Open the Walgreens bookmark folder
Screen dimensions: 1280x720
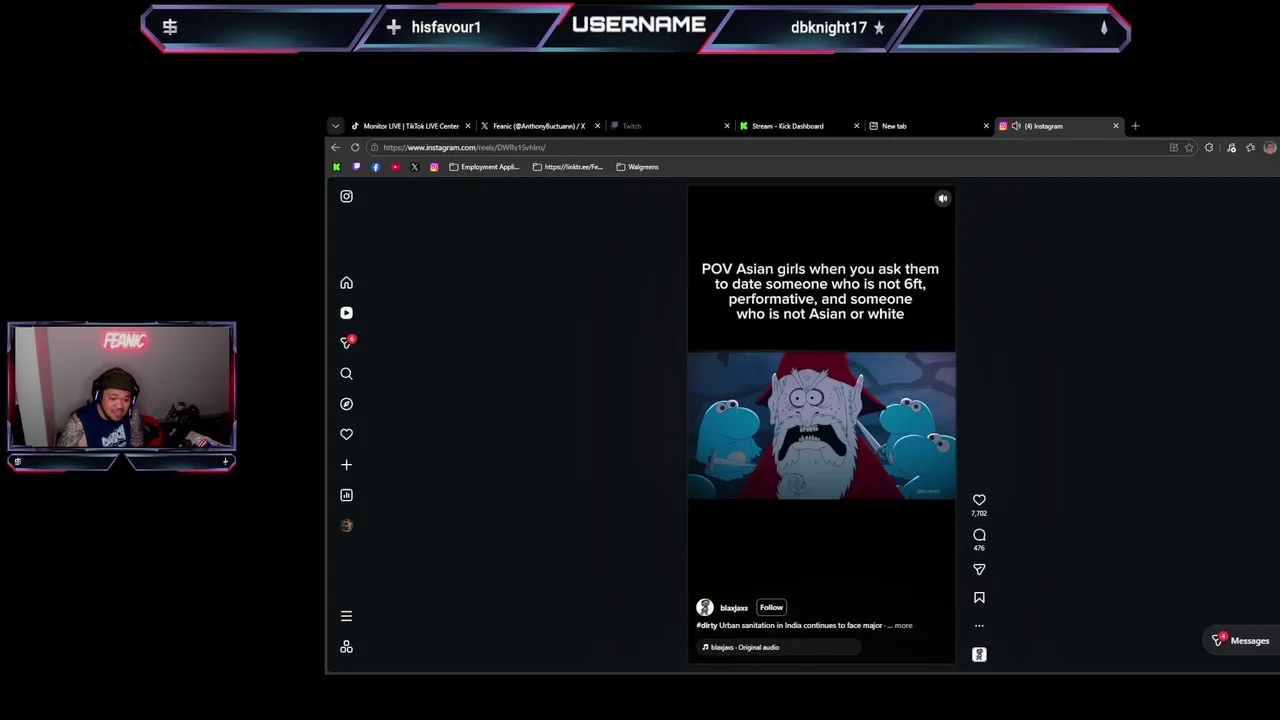pyautogui.click(x=638, y=167)
